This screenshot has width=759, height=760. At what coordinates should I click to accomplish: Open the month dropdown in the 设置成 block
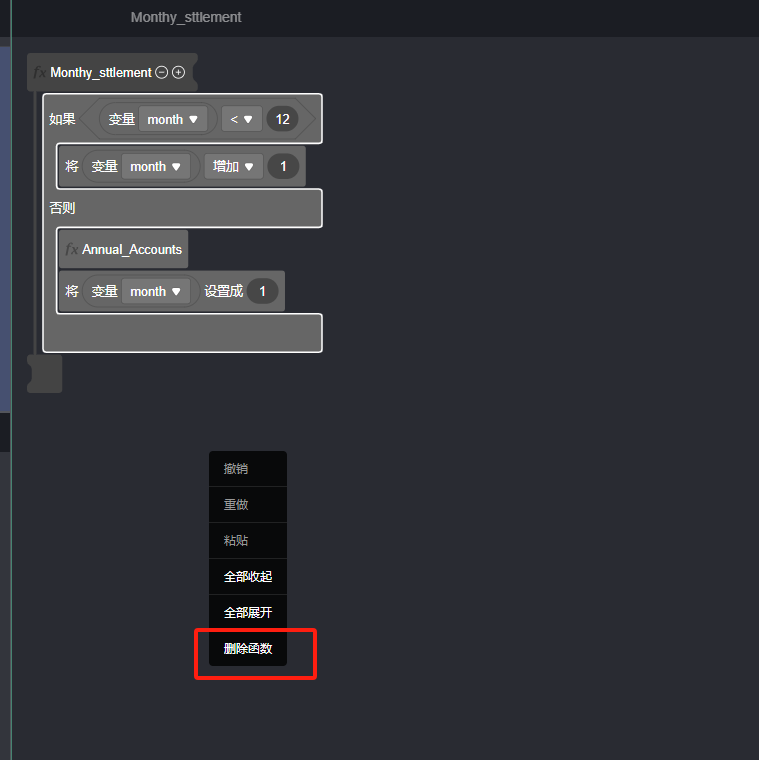click(156, 291)
